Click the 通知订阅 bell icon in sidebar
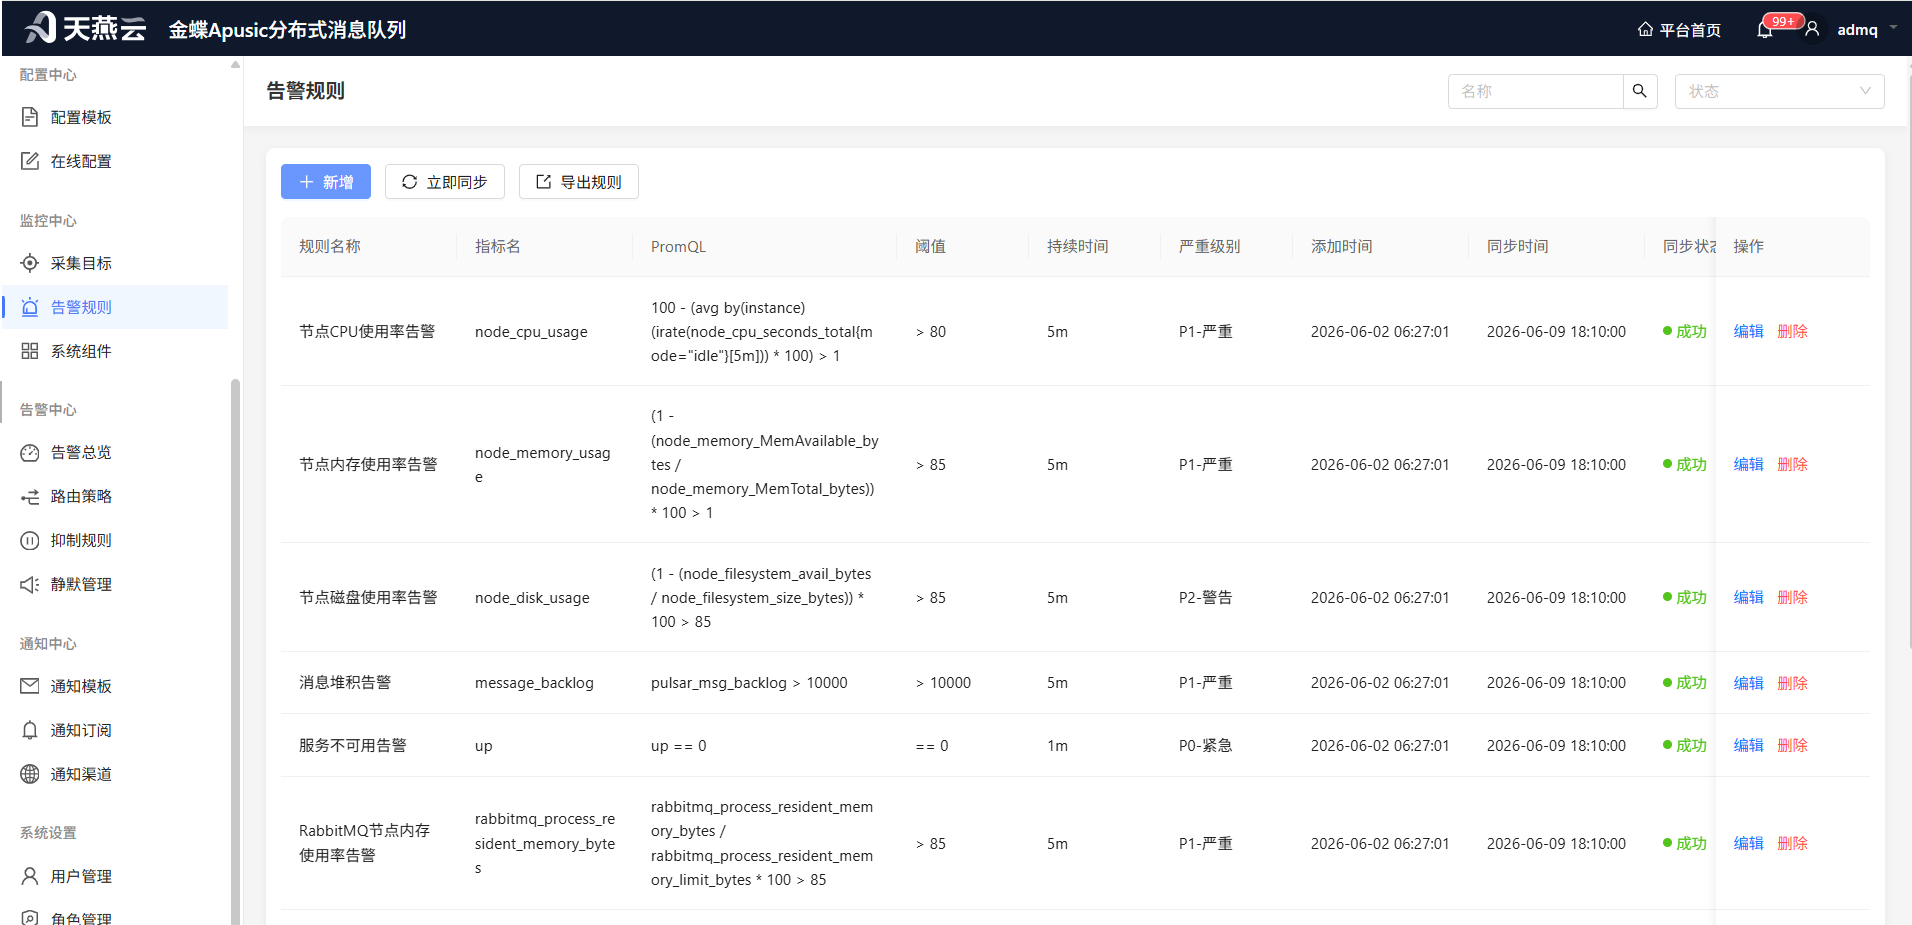Viewport: 1912px width, 925px height. [x=30, y=730]
